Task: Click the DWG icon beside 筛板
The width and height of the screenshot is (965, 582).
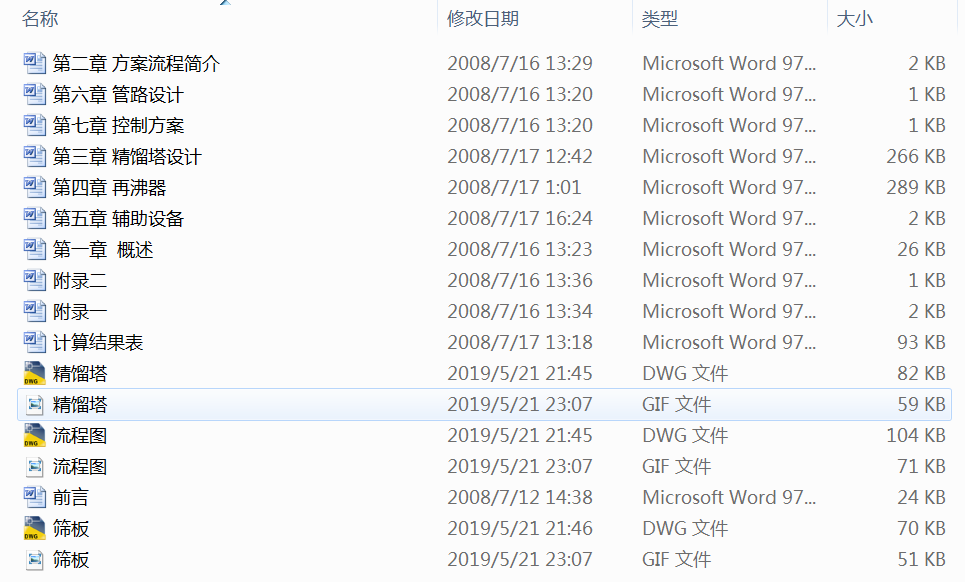Action: tap(33, 528)
